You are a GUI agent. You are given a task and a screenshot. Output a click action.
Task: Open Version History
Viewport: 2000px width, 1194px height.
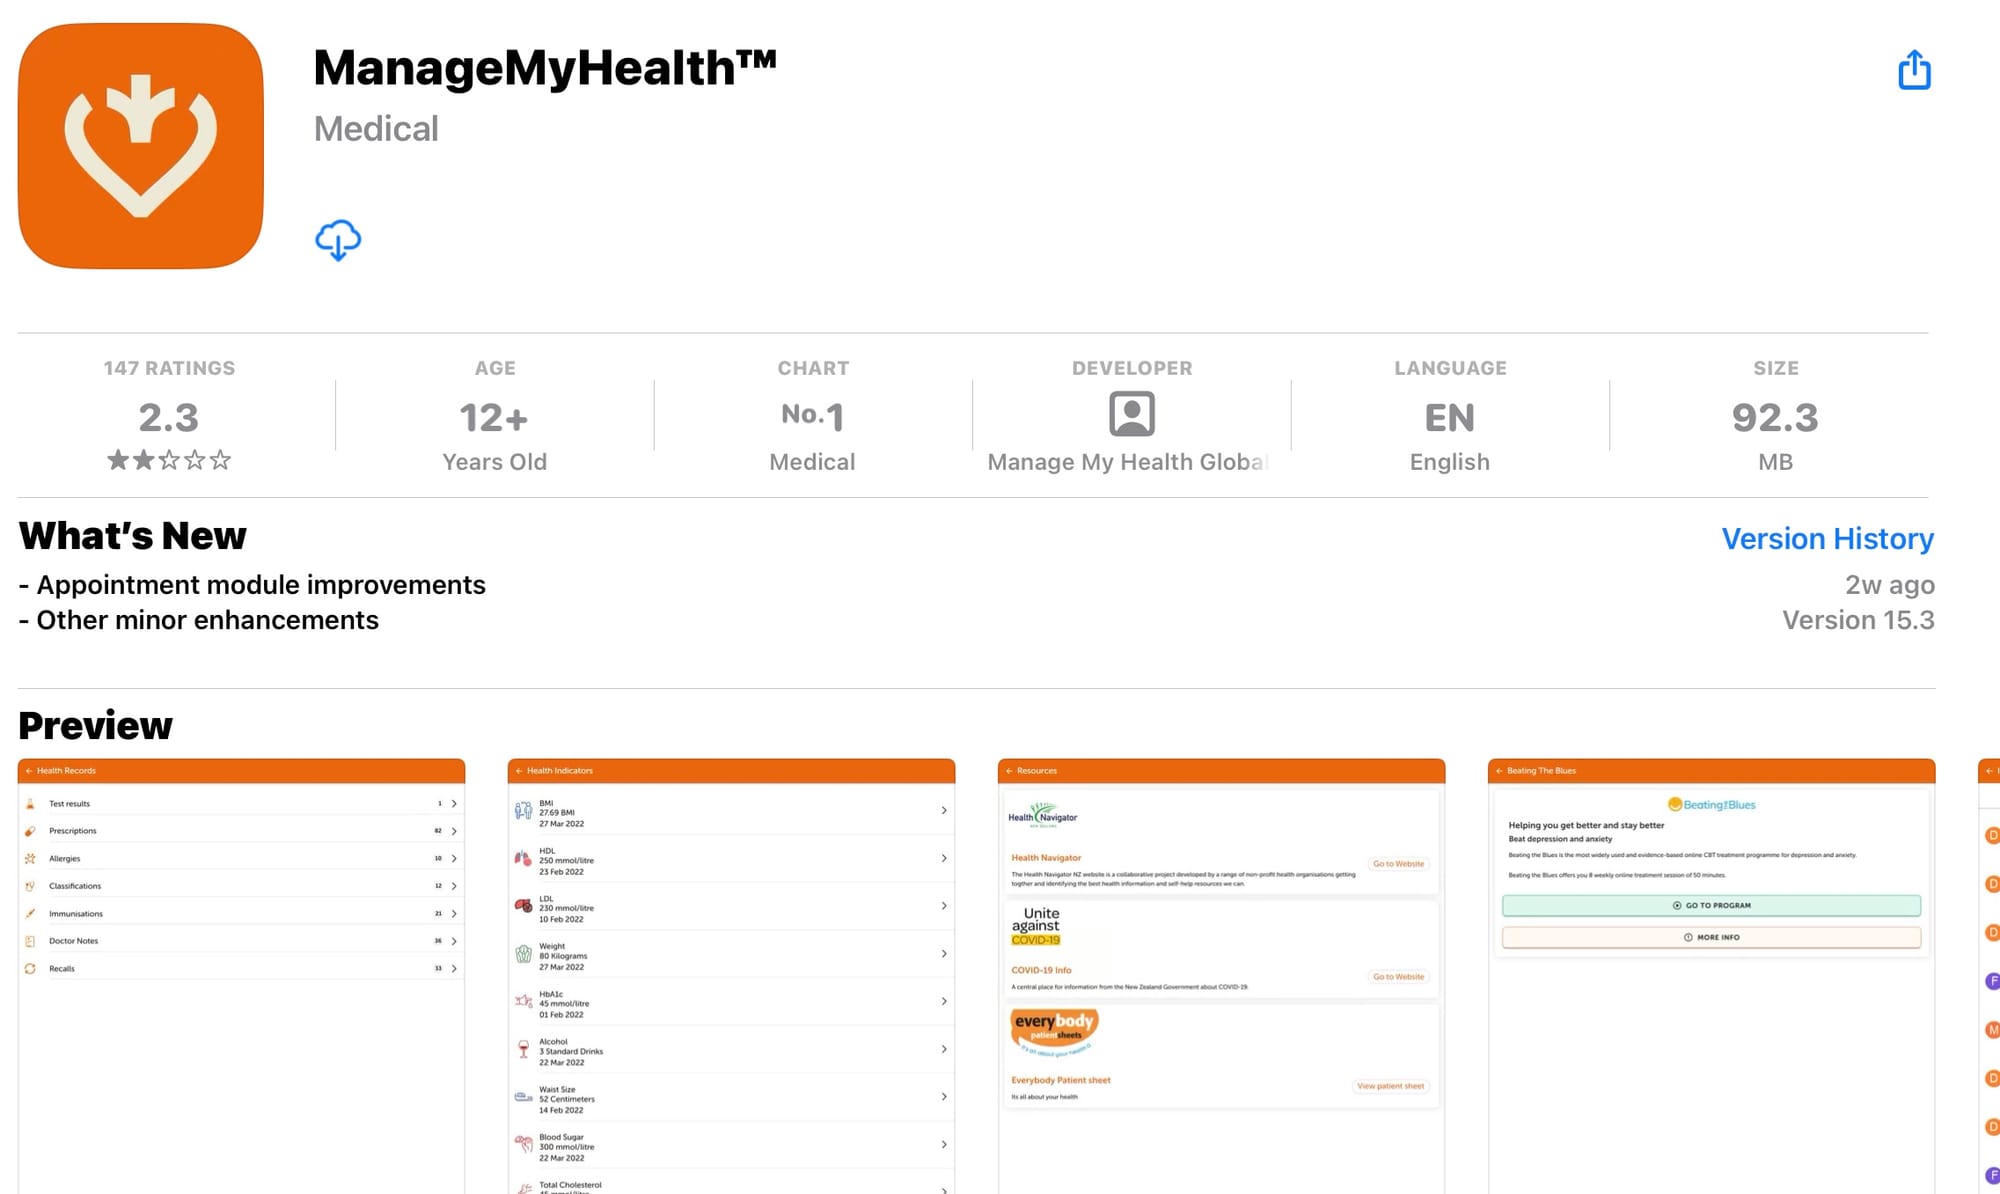(1827, 538)
